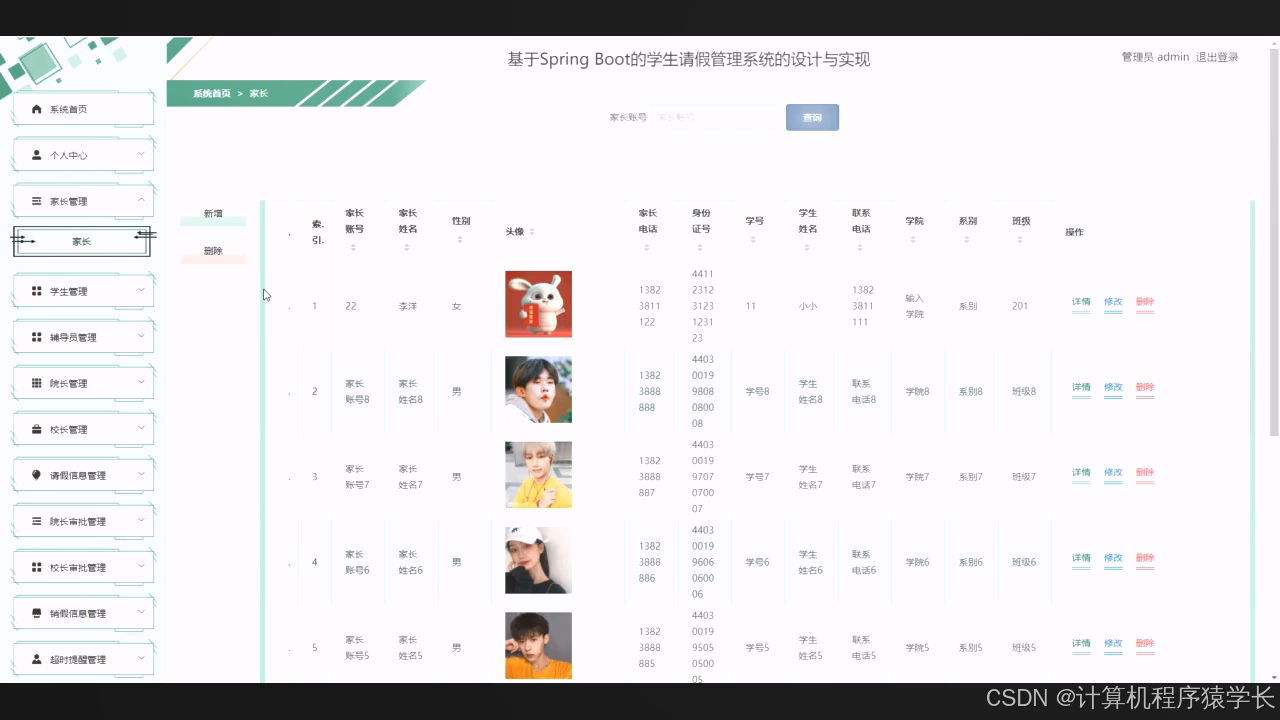Select the person icon next to 个人中心

click(x=34, y=155)
